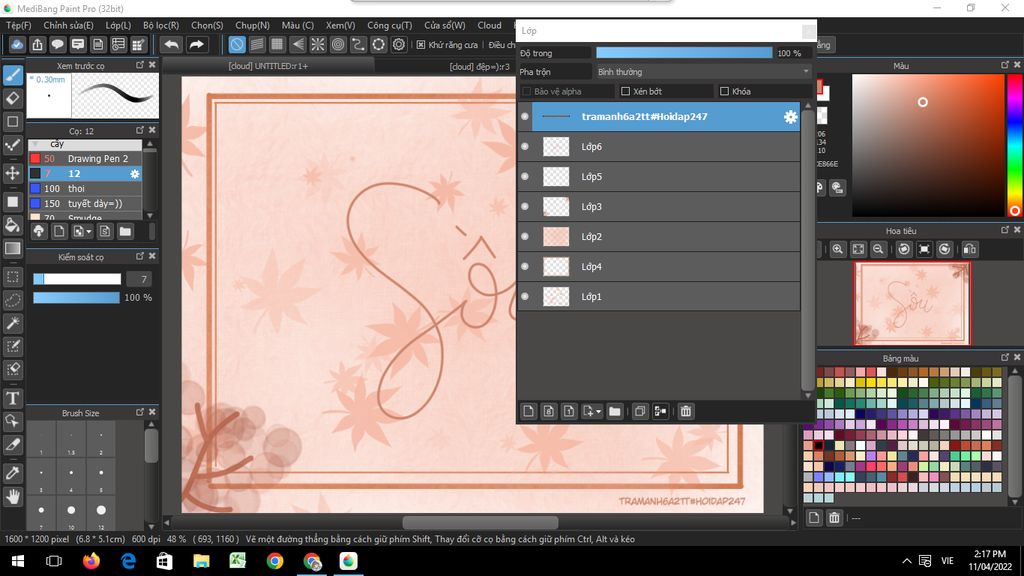Image resolution: width=1024 pixels, height=576 pixels.
Task: Click brush size value field showing 7
Action: click(x=138, y=279)
